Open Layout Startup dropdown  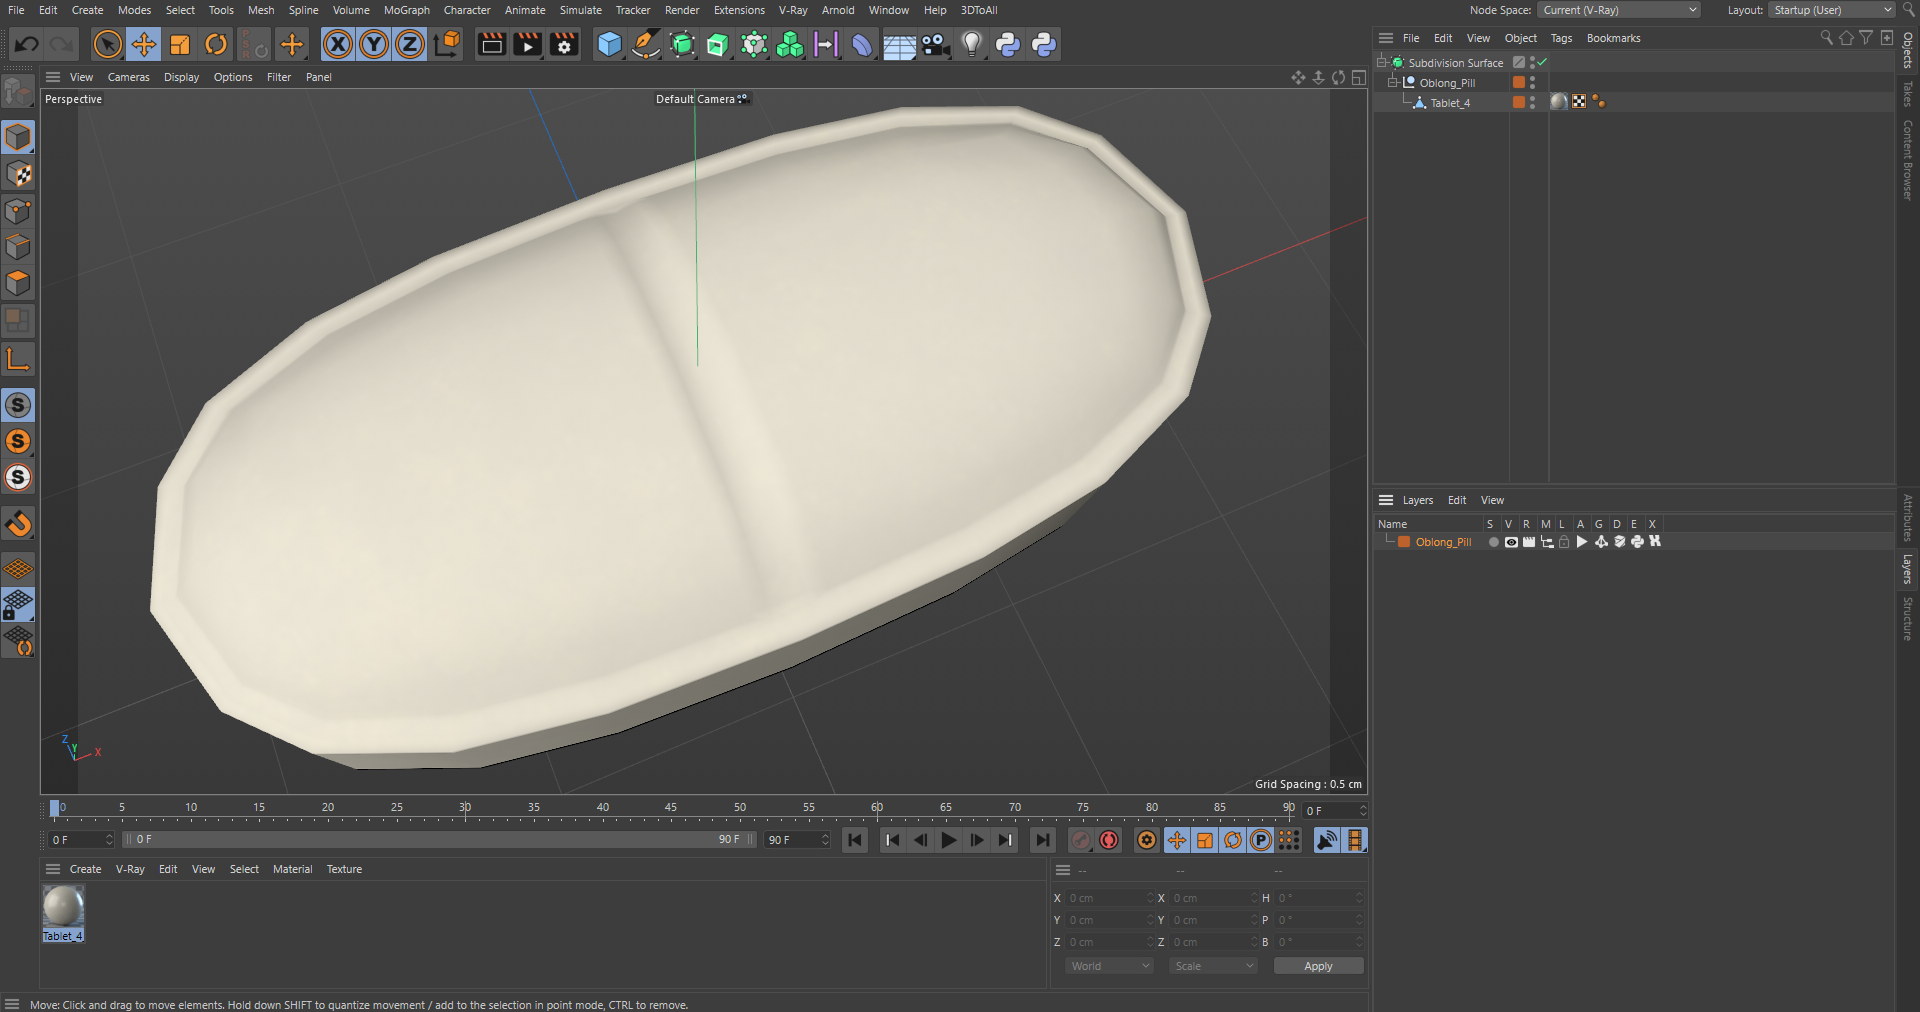(1832, 10)
